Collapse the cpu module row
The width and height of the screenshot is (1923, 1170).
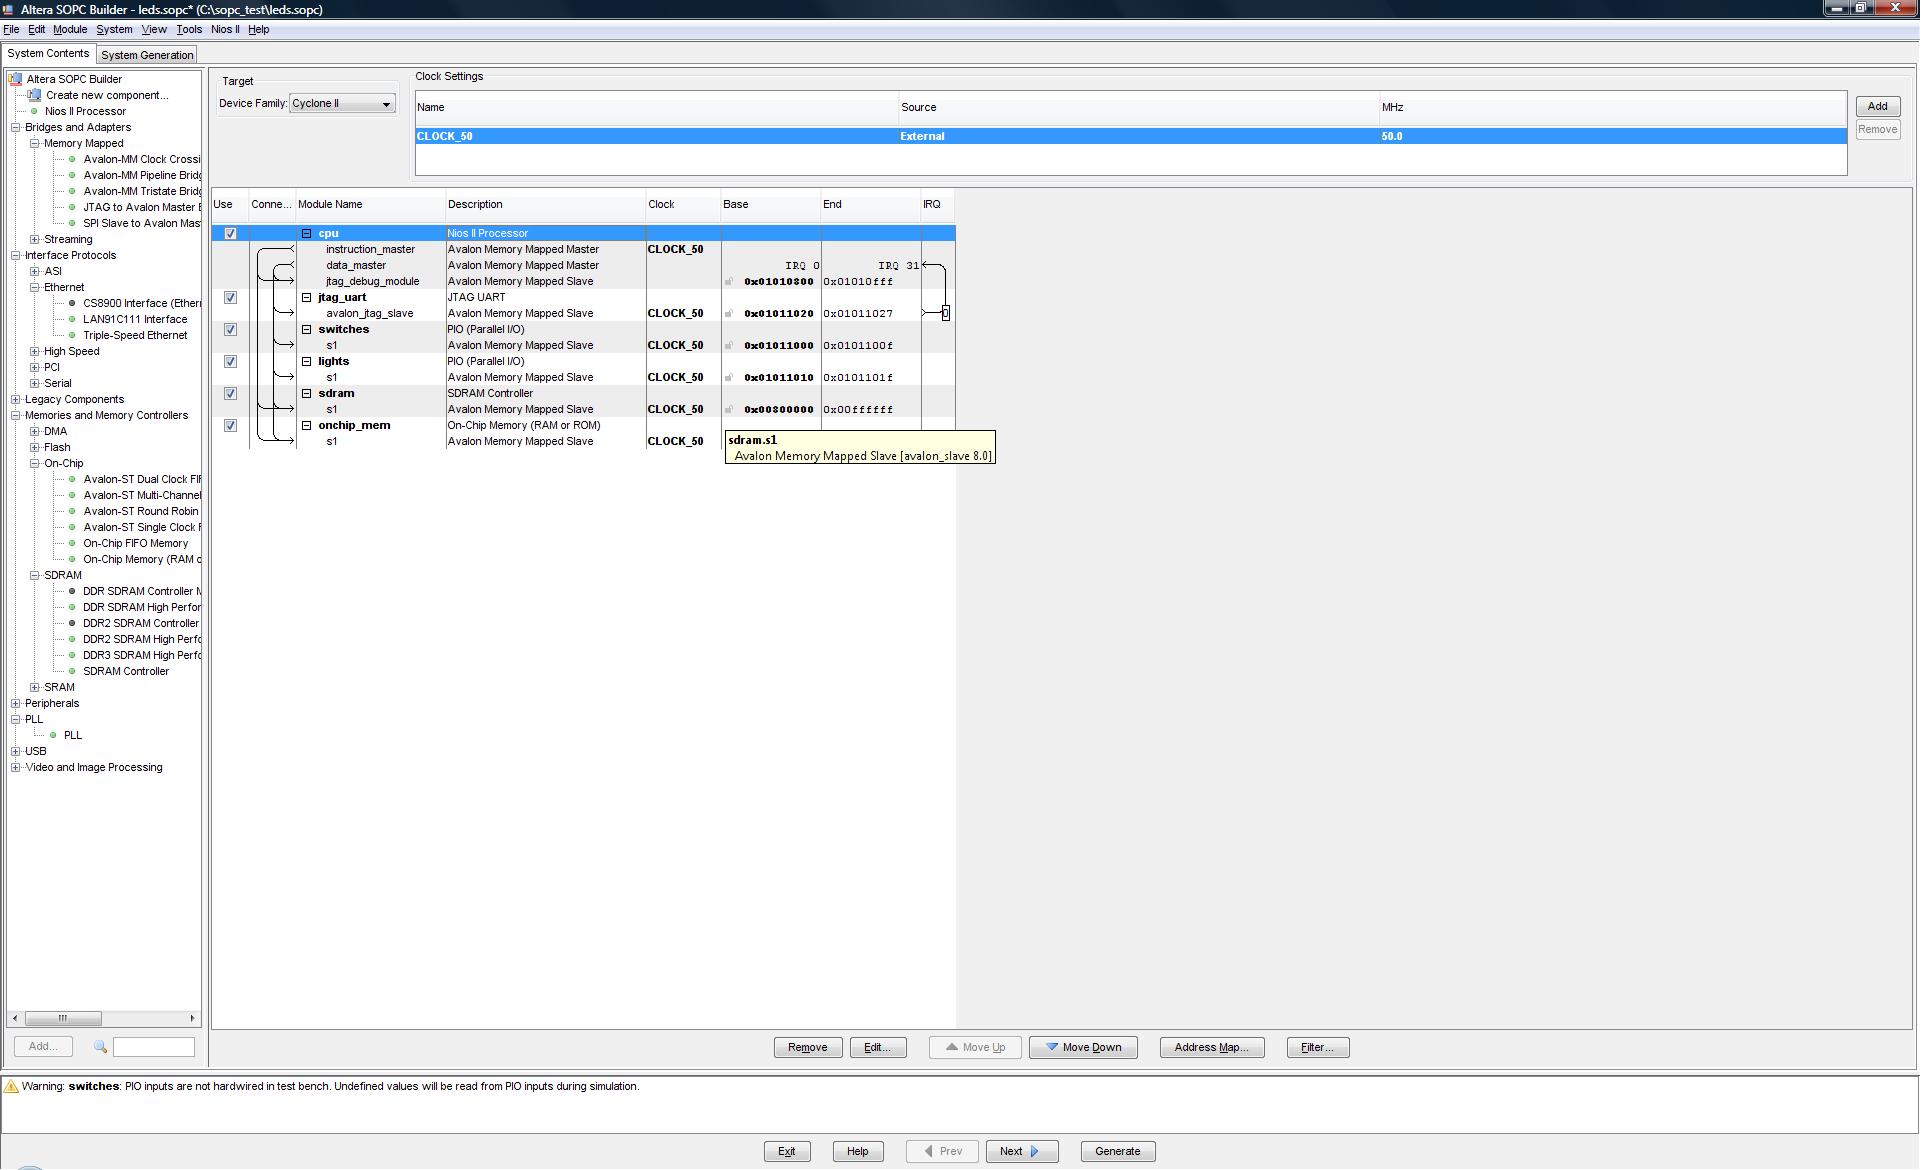tap(307, 234)
